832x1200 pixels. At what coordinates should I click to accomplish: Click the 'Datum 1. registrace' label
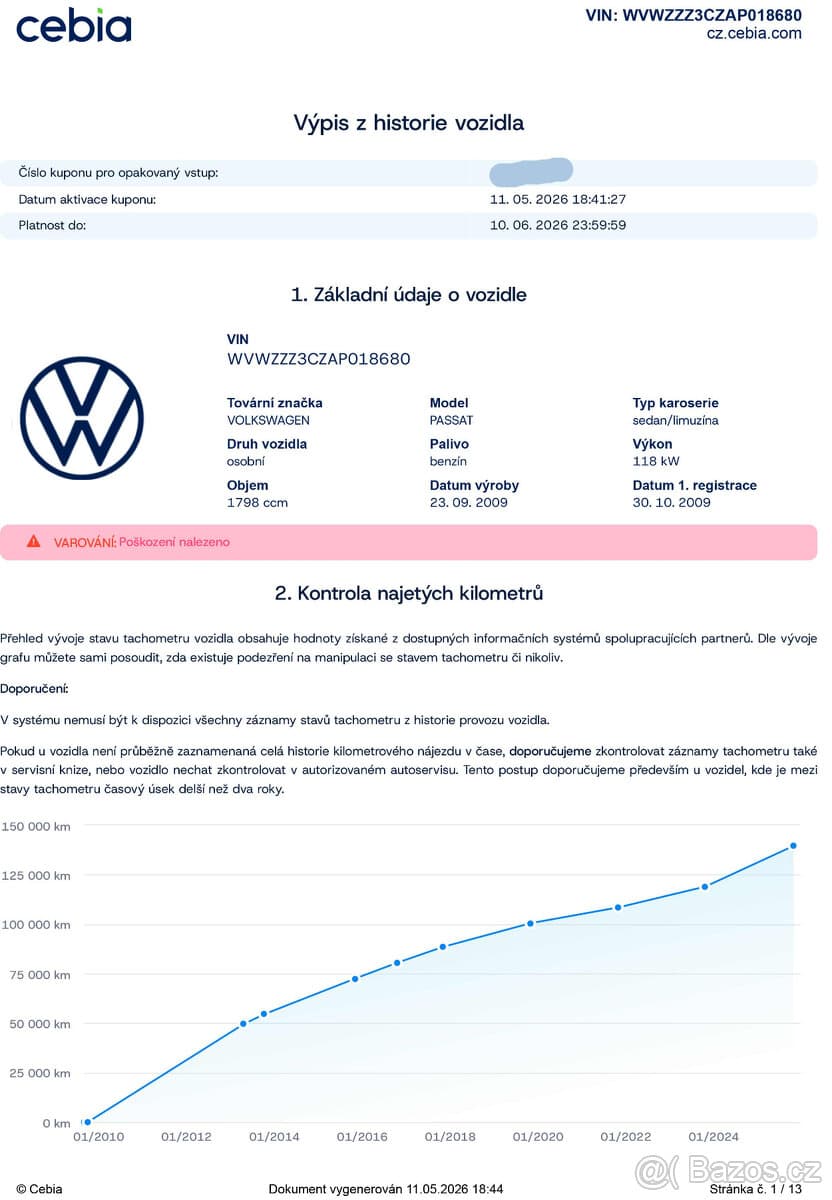pyautogui.click(x=694, y=485)
